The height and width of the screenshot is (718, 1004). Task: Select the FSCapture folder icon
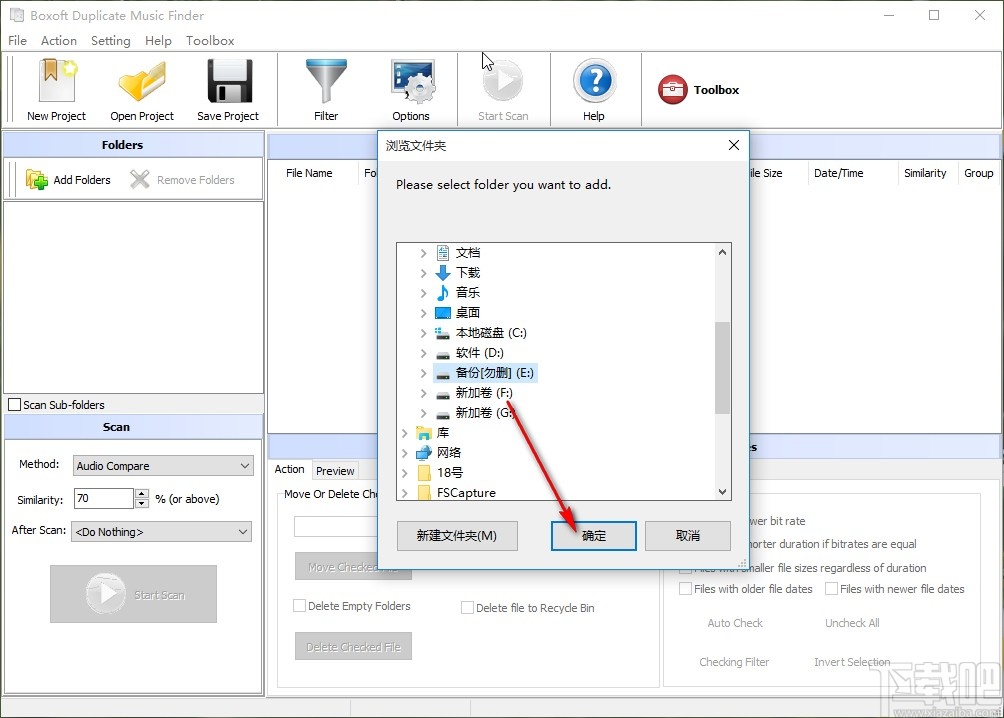click(x=423, y=493)
